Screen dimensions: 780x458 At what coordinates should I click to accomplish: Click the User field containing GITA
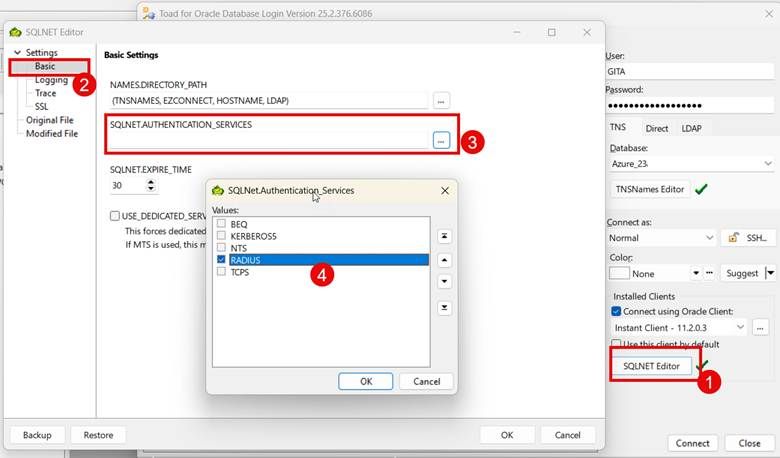(689, 72)
